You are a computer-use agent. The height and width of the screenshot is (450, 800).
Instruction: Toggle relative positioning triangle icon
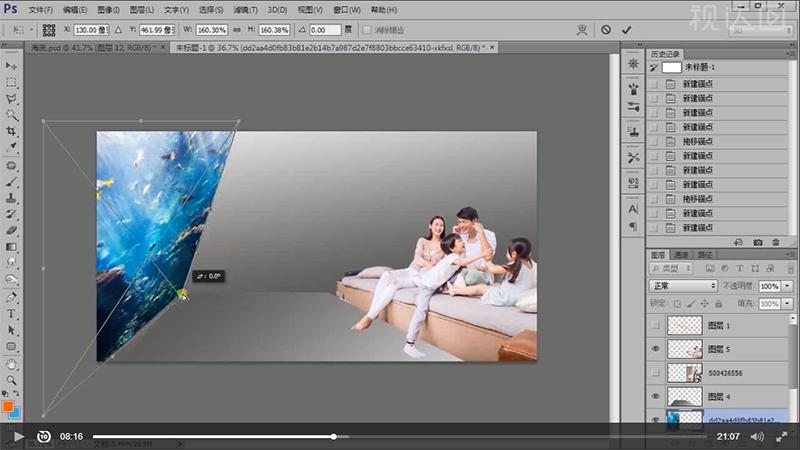pos(118,30)
